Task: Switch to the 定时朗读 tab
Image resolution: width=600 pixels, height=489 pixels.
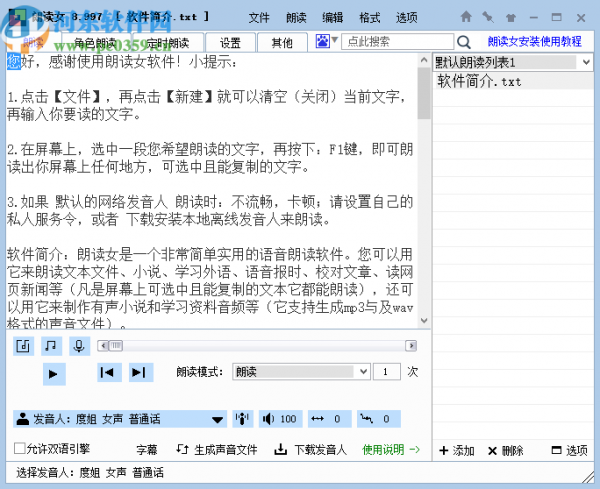Action: point(168,42)
